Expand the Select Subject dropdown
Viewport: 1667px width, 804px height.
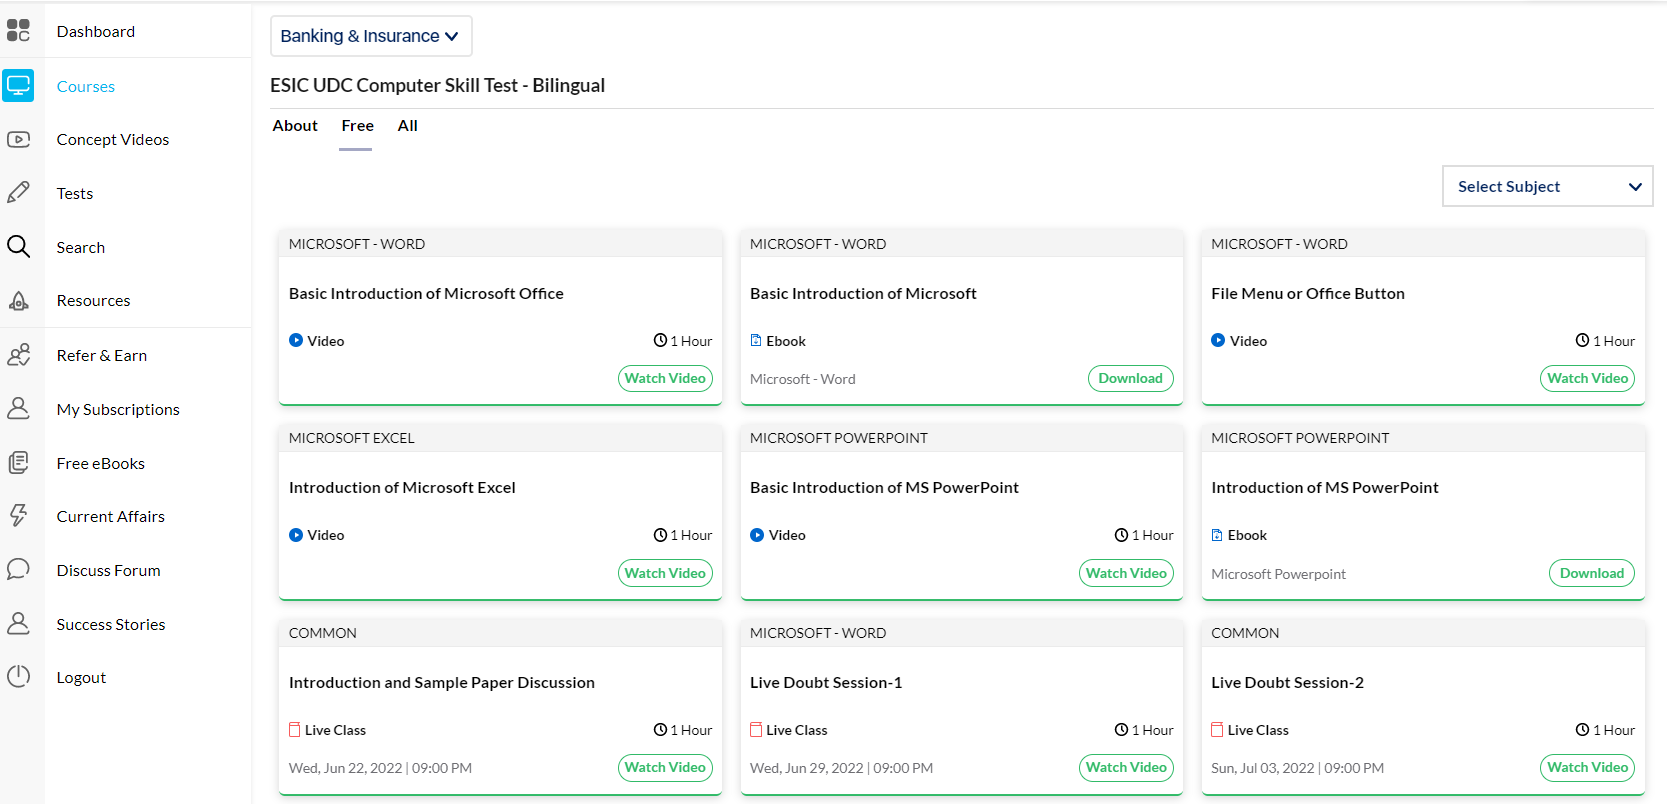click(1547, 186)
